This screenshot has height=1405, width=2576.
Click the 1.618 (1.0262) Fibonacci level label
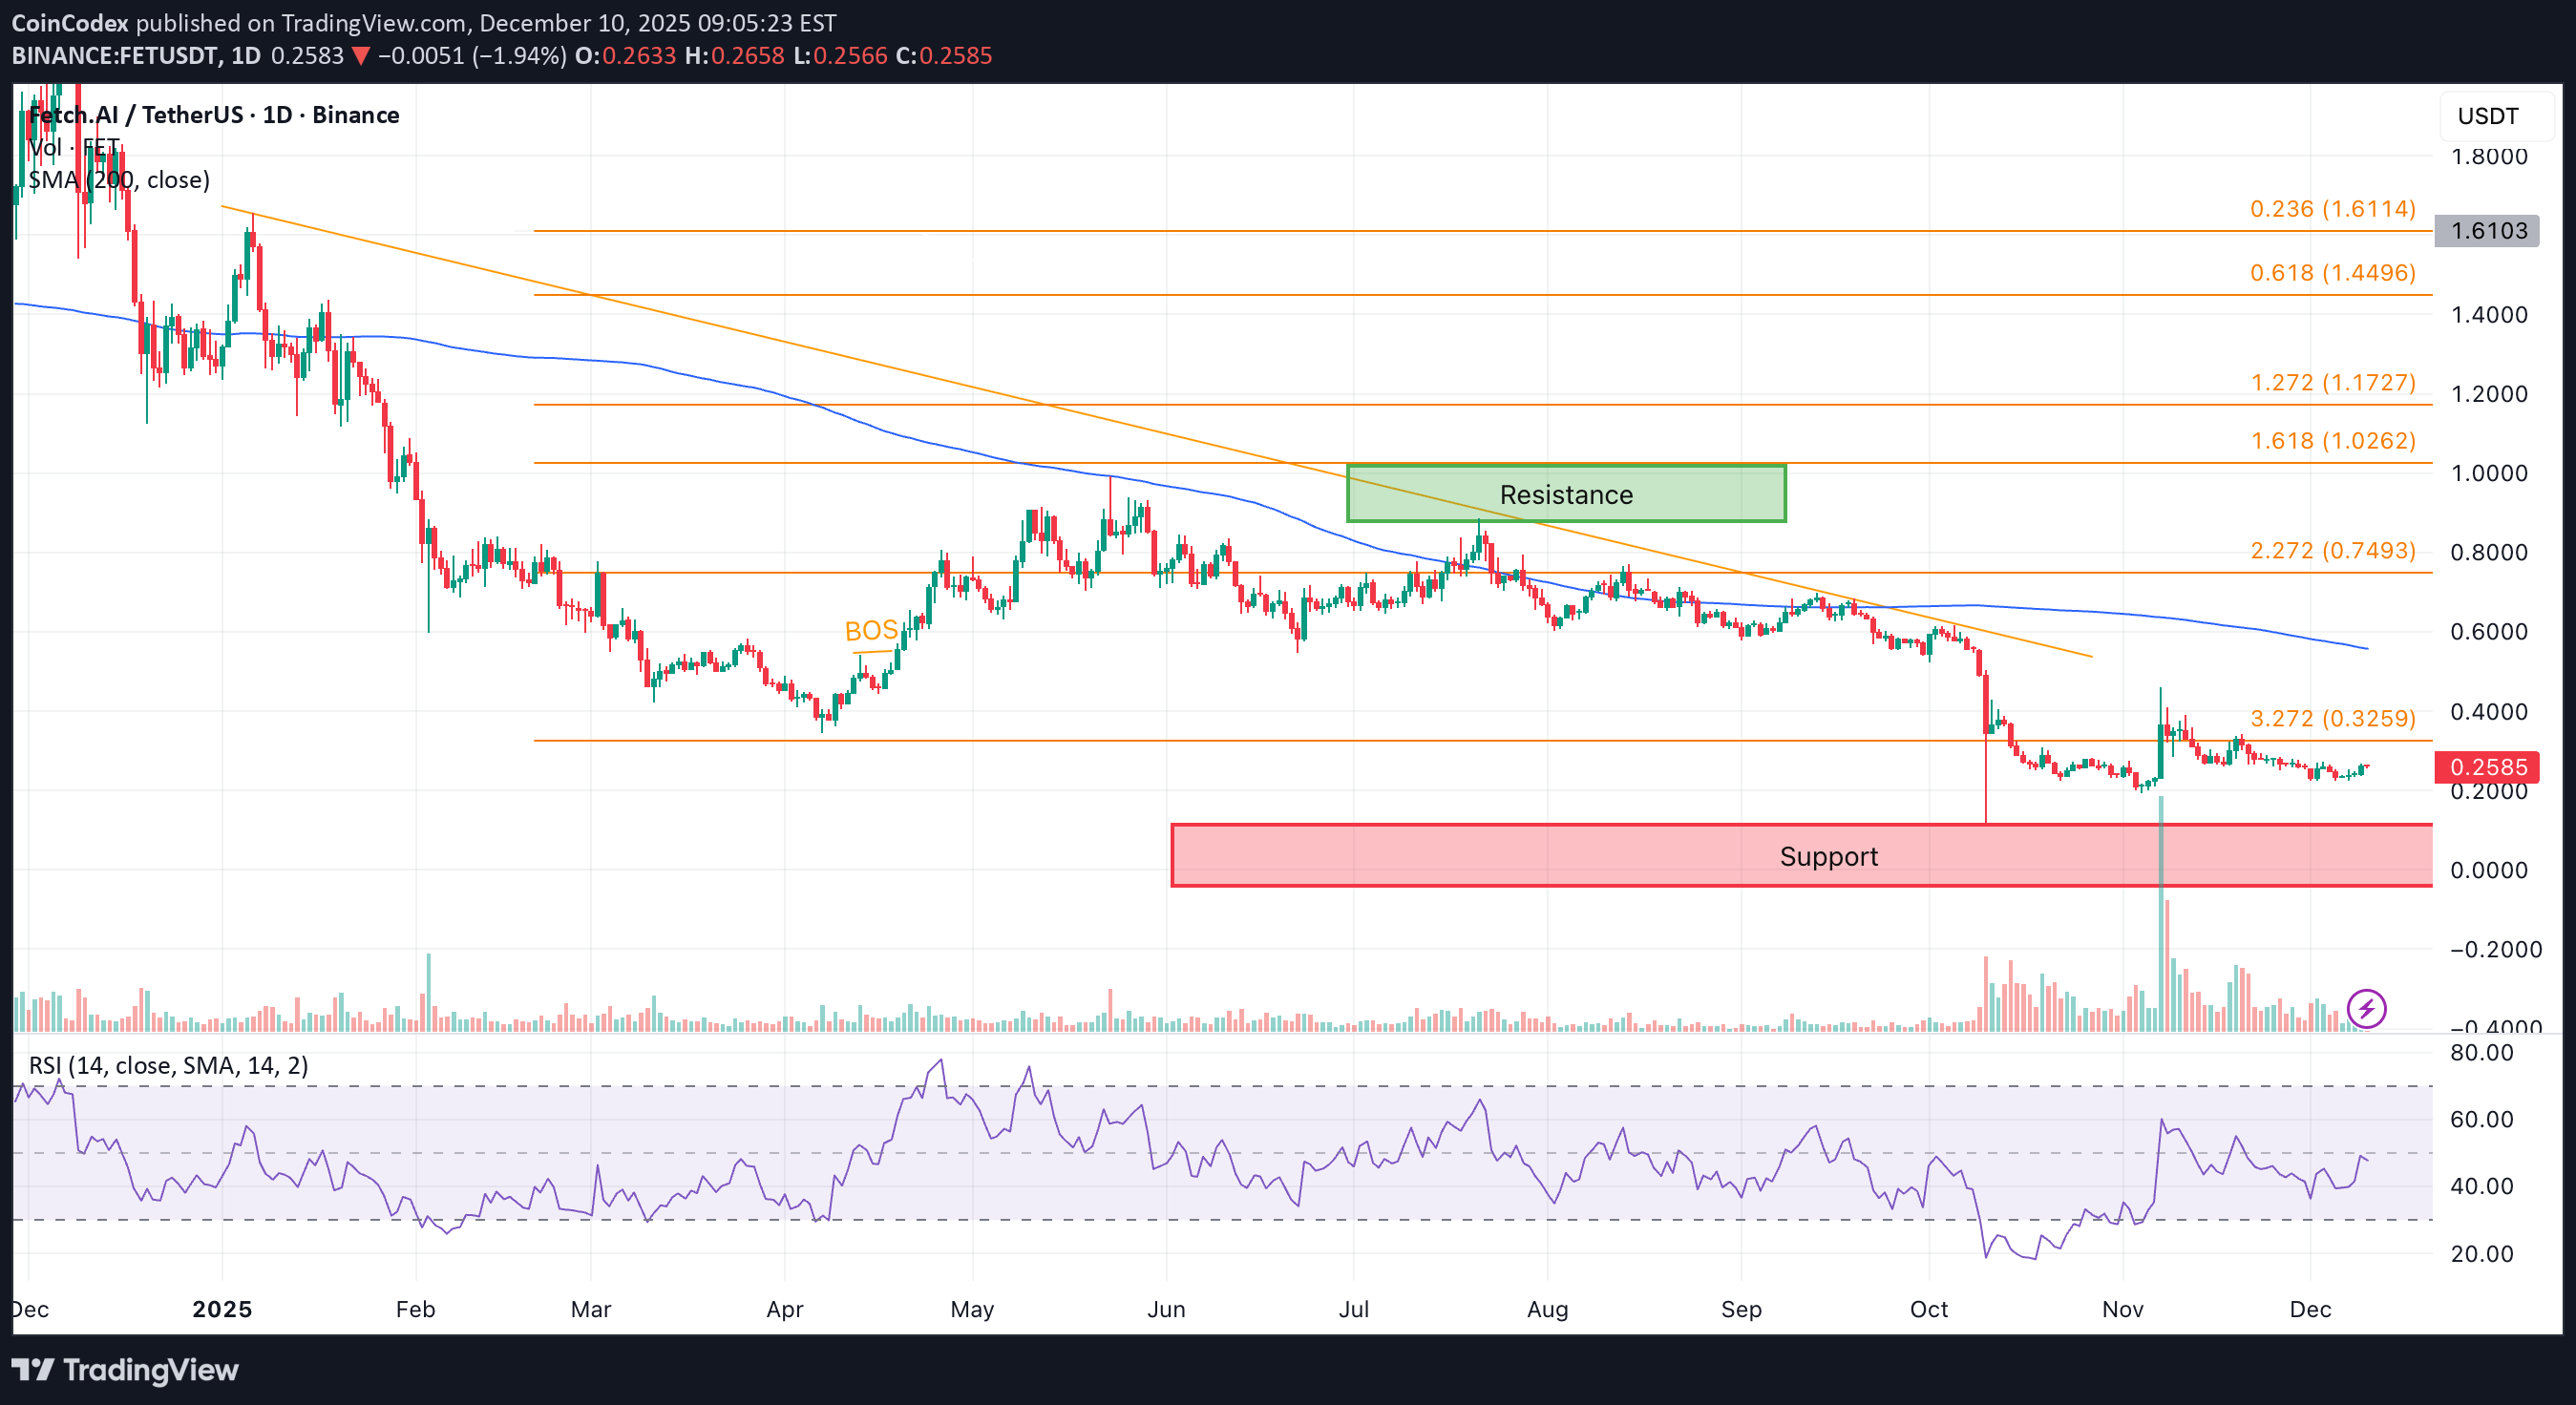pos(2332,441)
